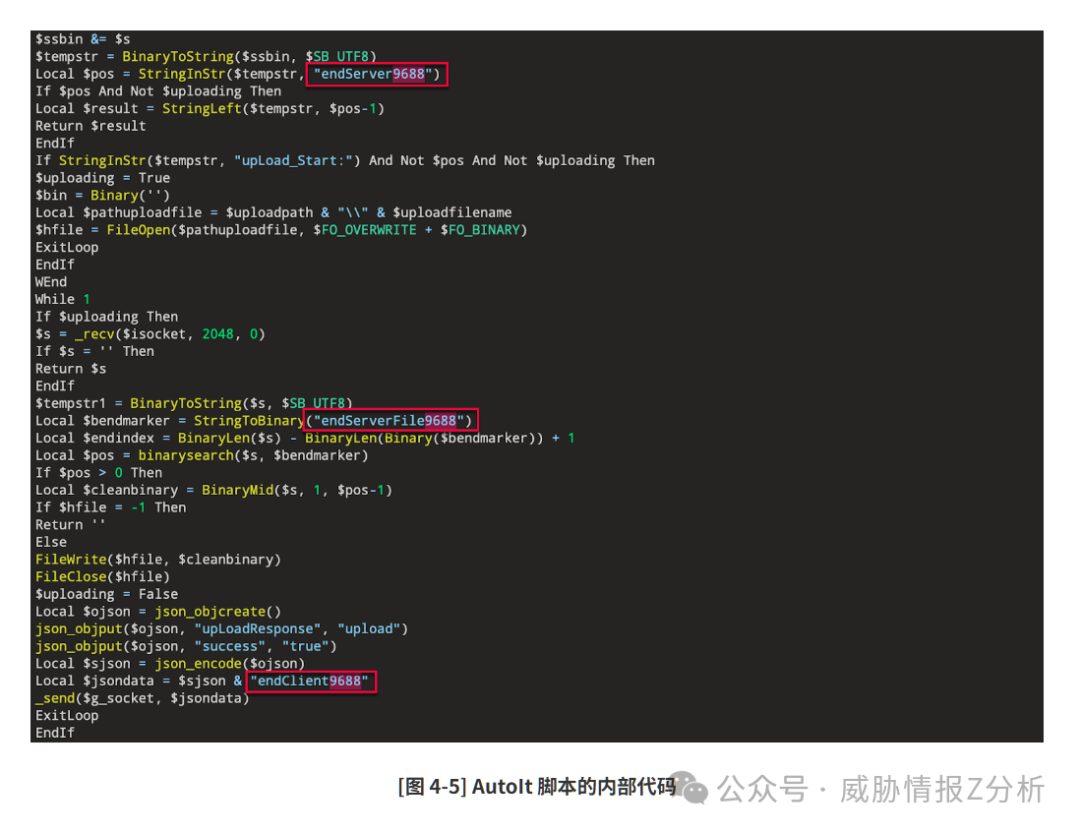Click the "$tempstr = BinaryToString($ssbin, $SB_UTF8)" line

pos(206,56)
